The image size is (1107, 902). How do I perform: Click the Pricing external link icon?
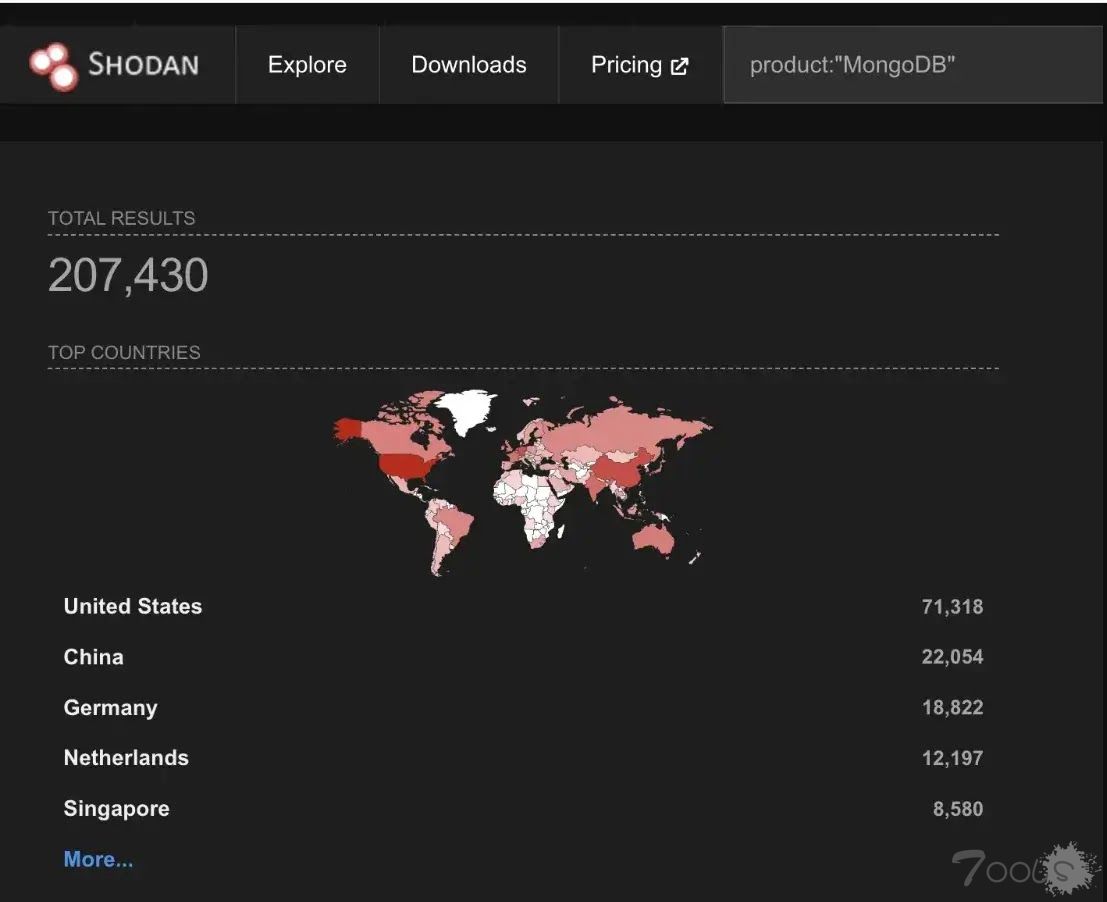click(680, 67)
